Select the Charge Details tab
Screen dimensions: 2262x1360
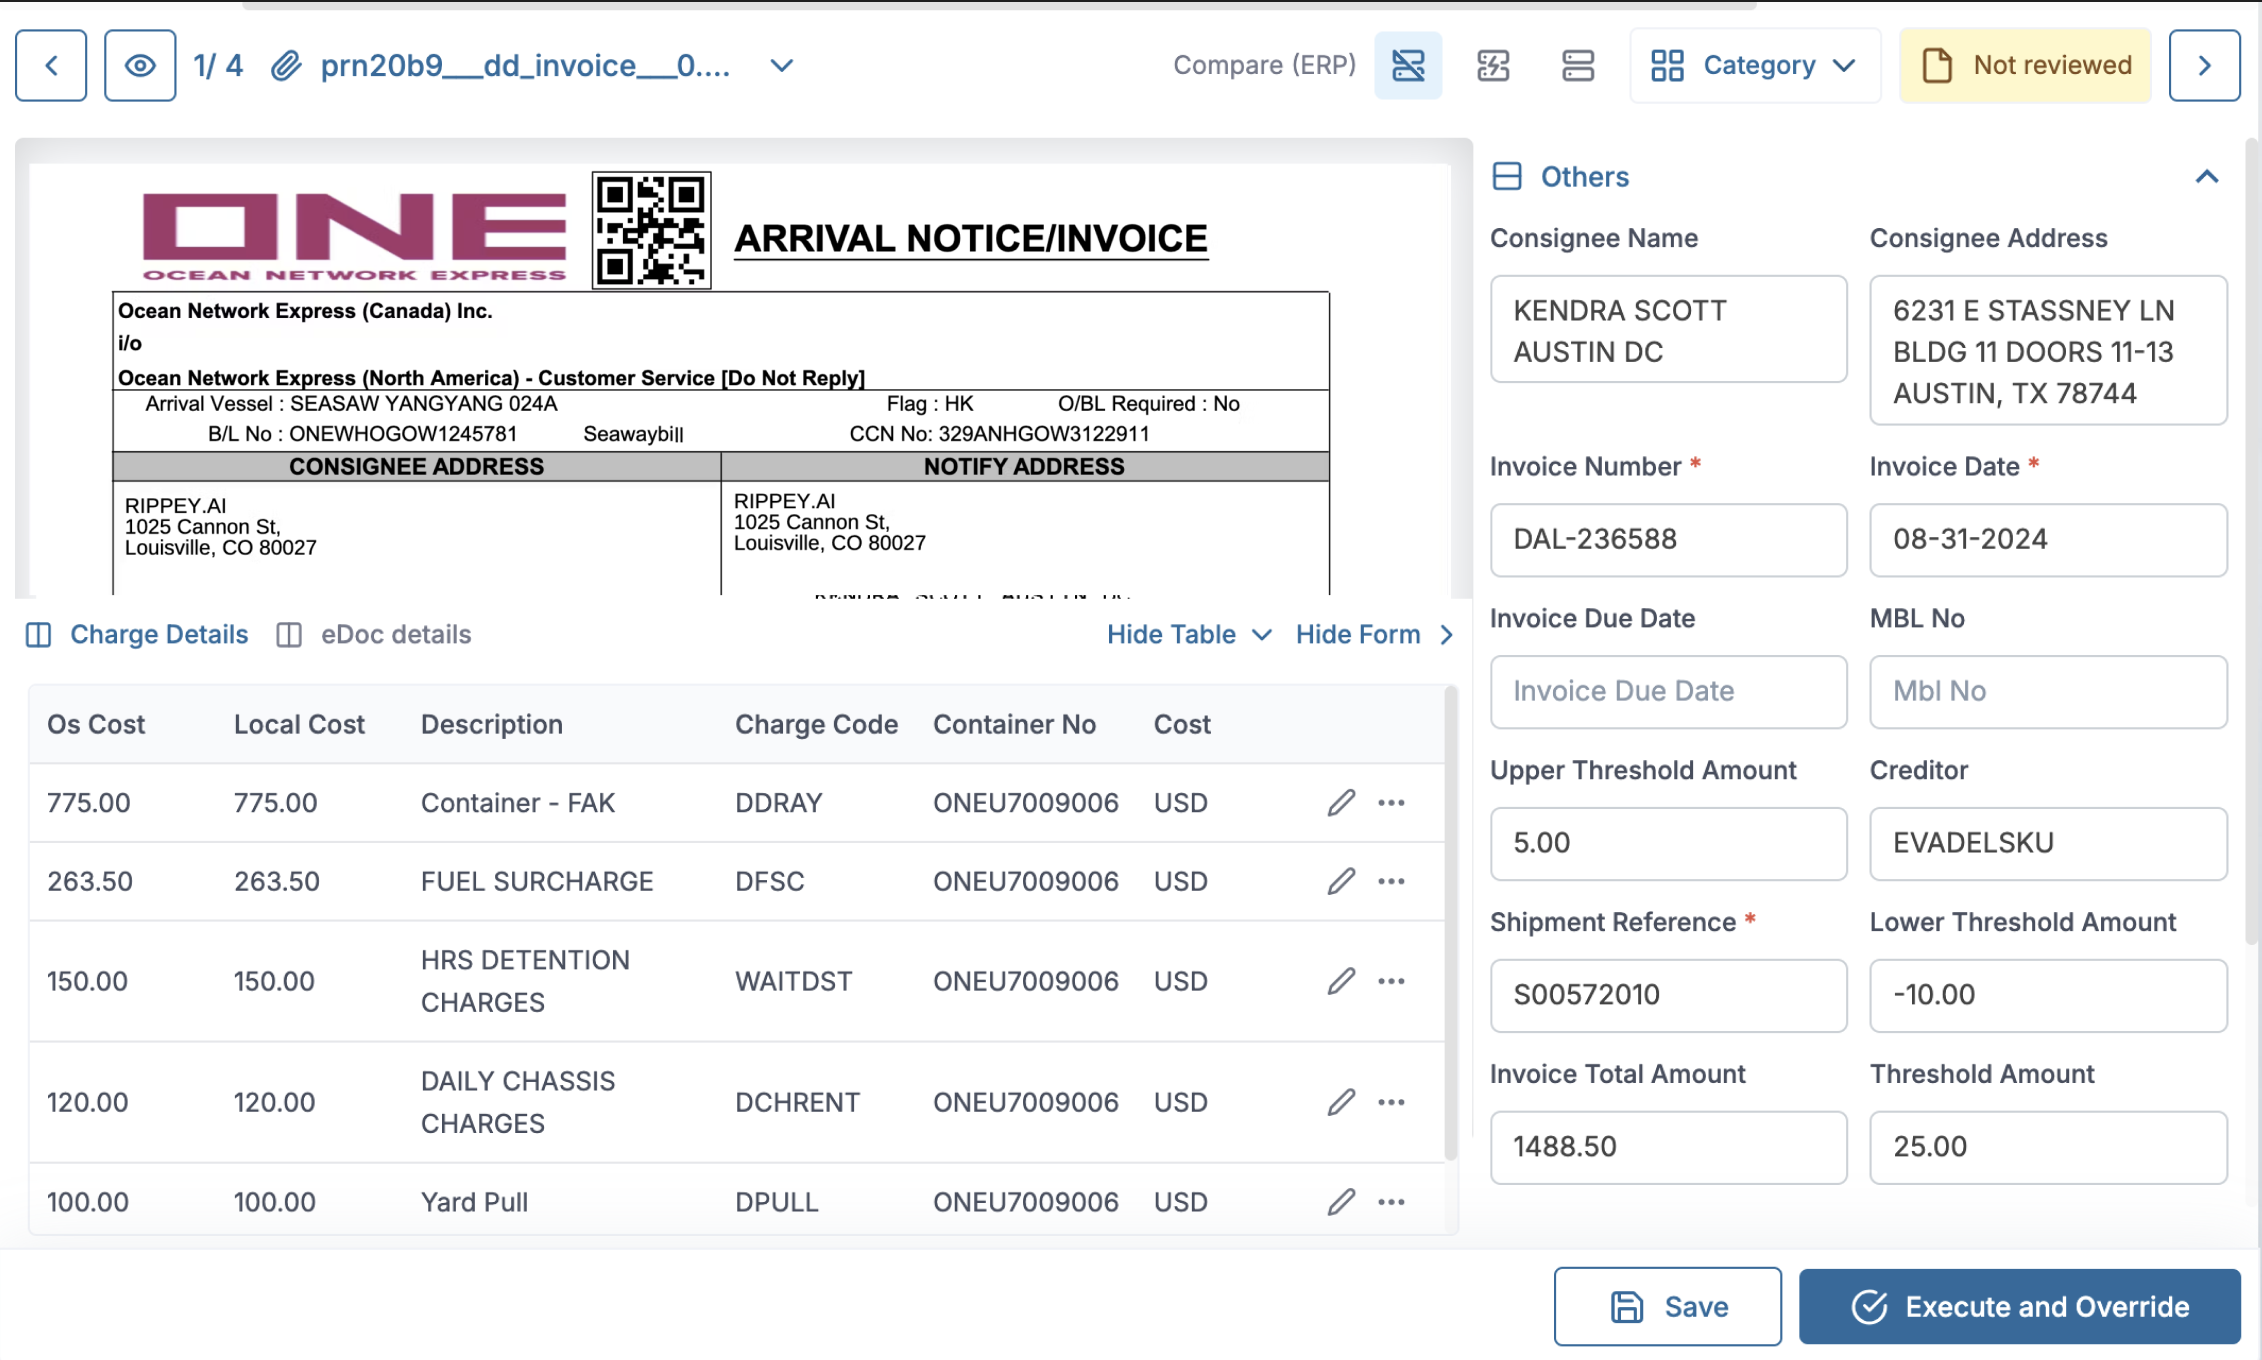138,635
